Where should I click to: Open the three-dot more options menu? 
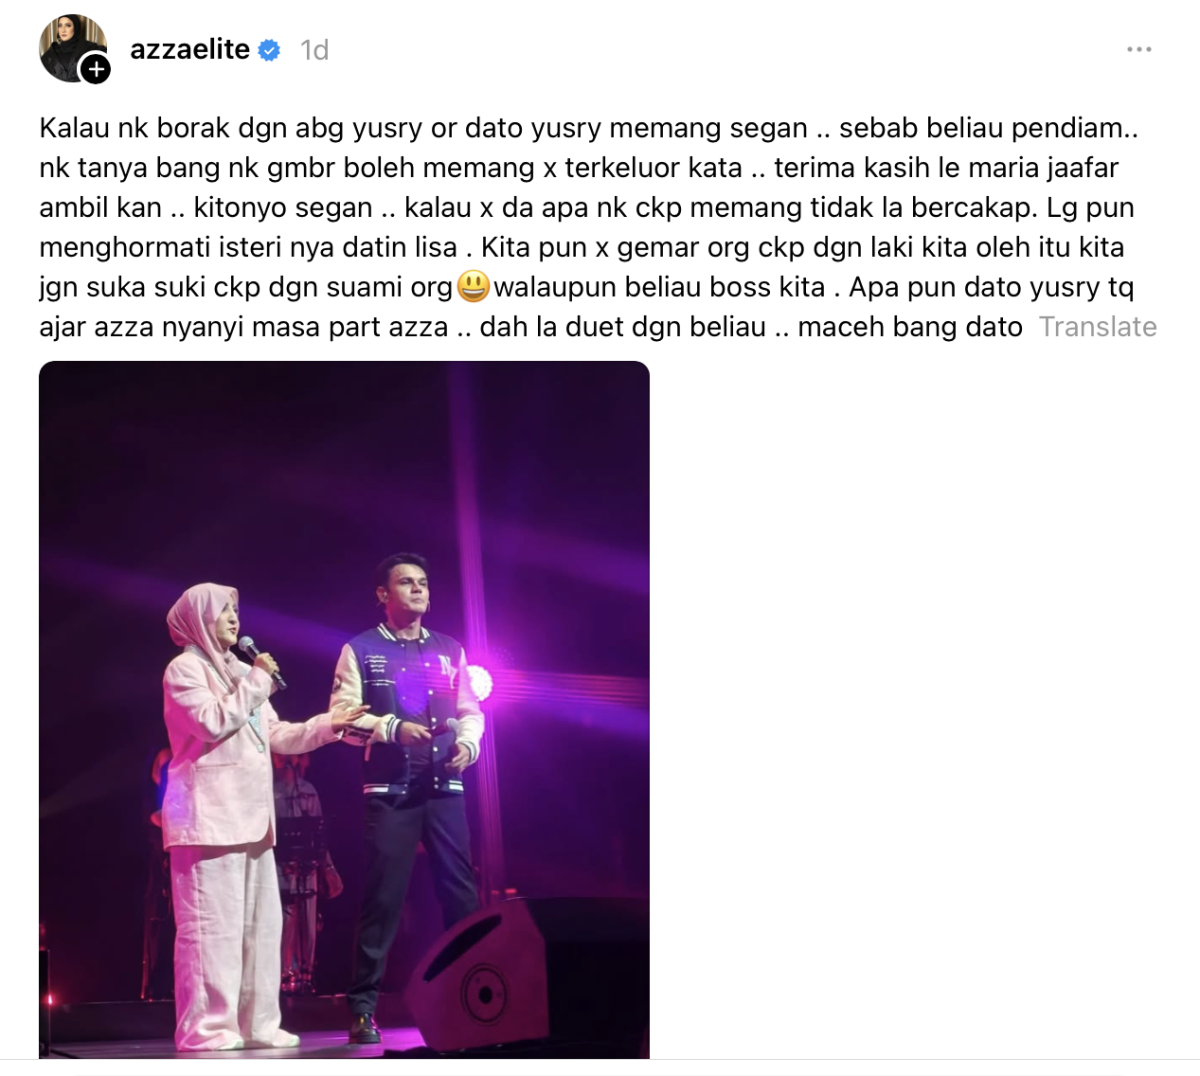1139,49
